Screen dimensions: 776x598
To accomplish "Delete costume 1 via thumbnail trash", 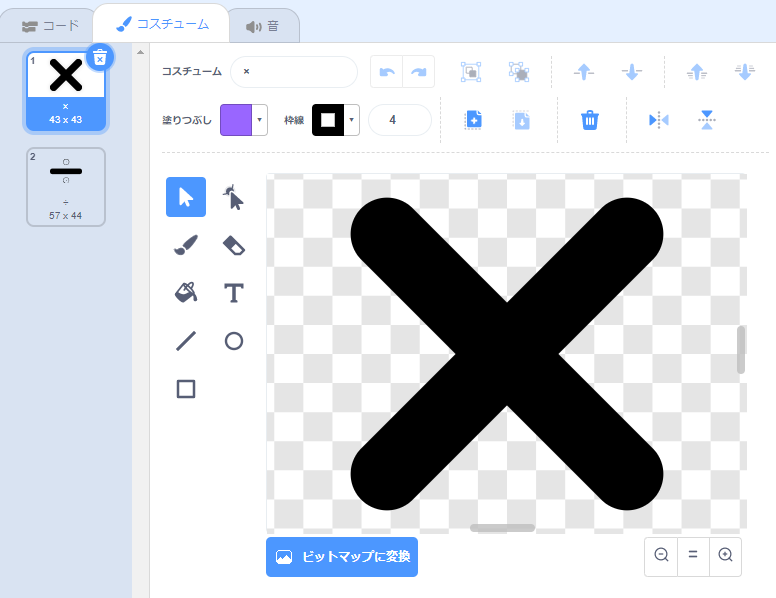I will click(100, 57).
